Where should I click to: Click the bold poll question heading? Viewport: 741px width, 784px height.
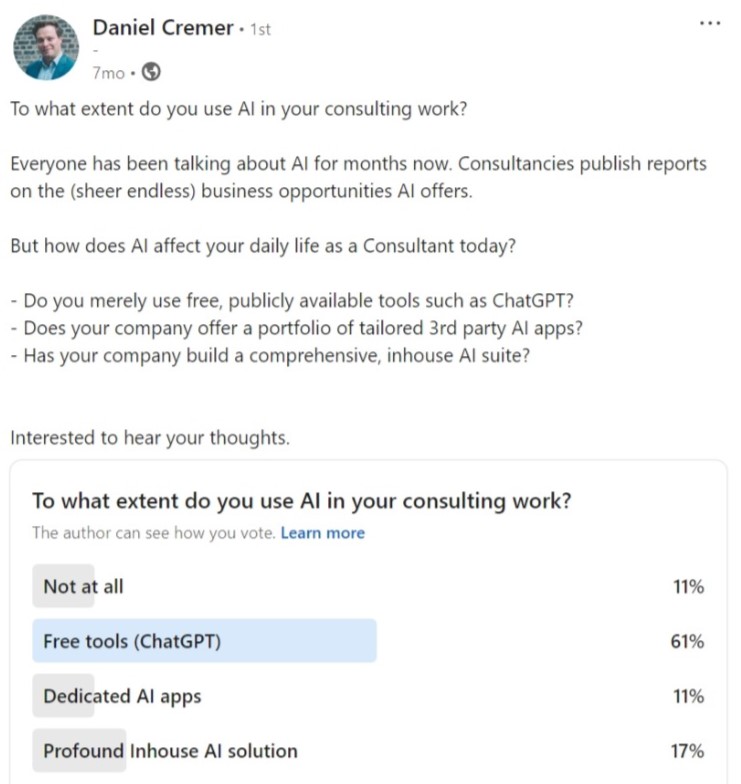[302, 501]
